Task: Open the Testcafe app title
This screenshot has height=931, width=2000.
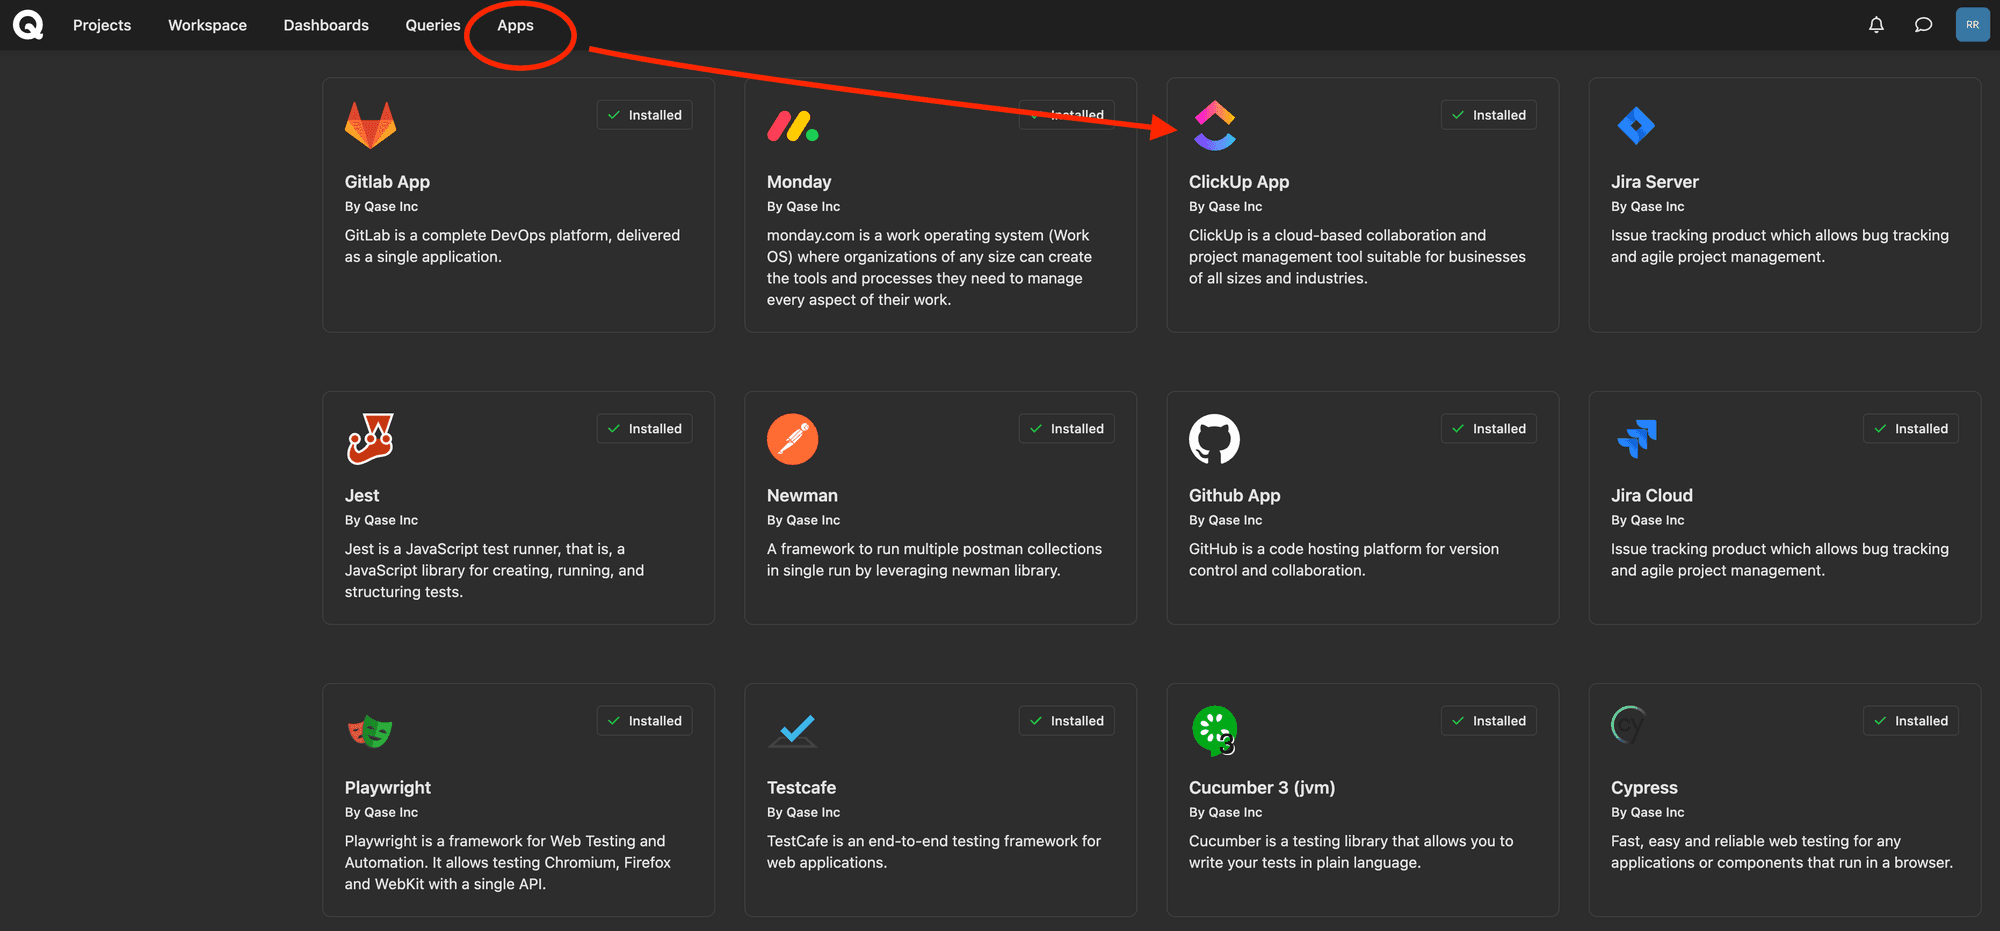Action: pyautogui.click(x=801, y=788)
